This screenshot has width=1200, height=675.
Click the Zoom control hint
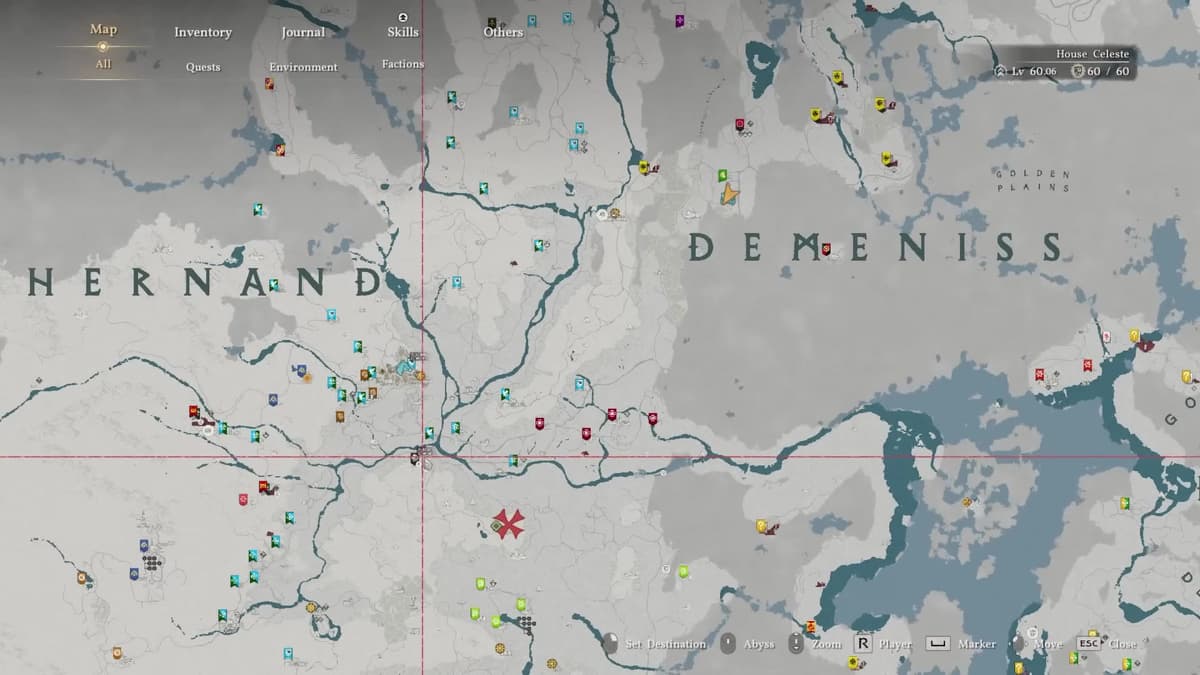(827, 644)
